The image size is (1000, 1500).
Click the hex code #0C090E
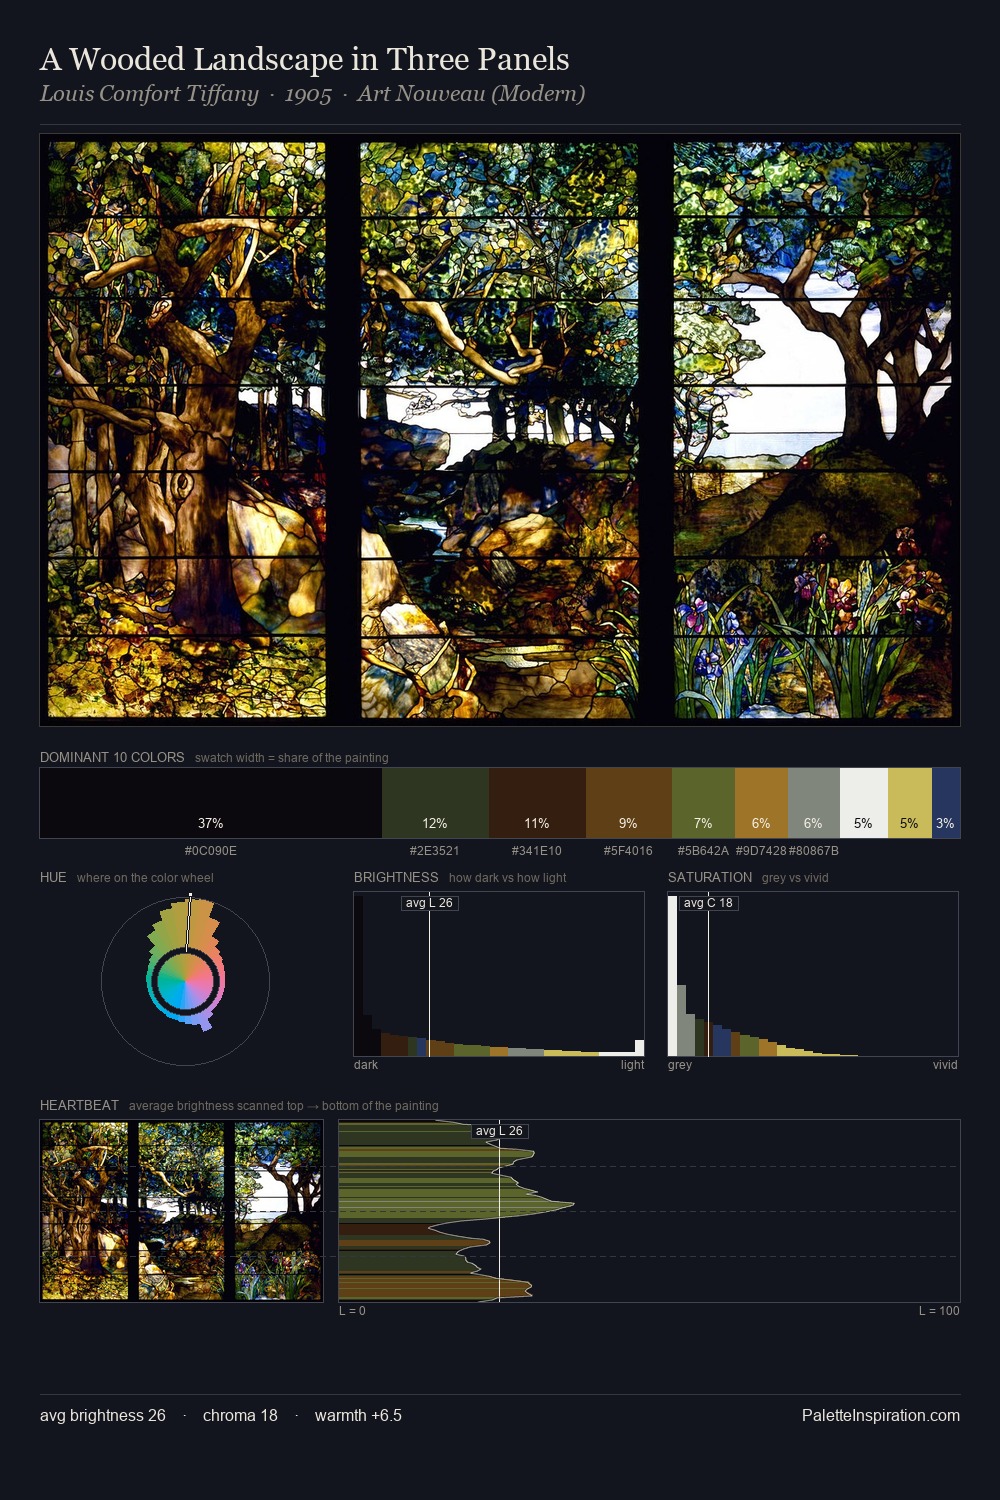211,851
